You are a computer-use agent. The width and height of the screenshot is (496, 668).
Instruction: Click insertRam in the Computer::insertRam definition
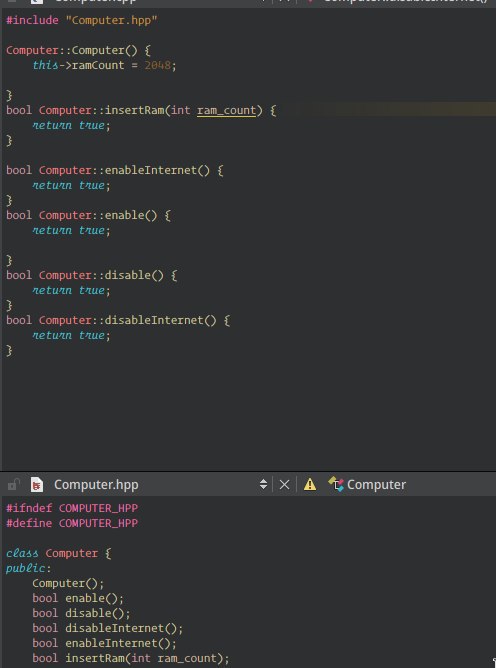(134, 110)
